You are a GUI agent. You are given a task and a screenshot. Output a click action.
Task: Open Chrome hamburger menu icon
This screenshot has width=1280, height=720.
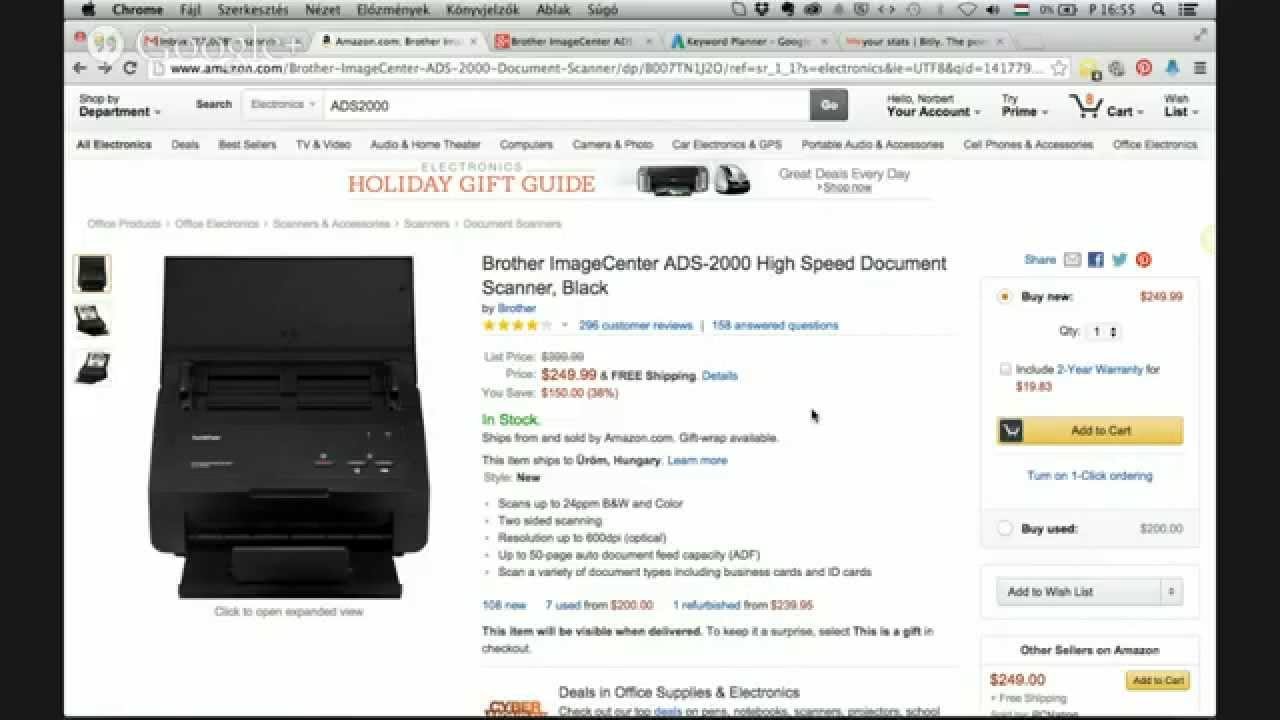1199,68
